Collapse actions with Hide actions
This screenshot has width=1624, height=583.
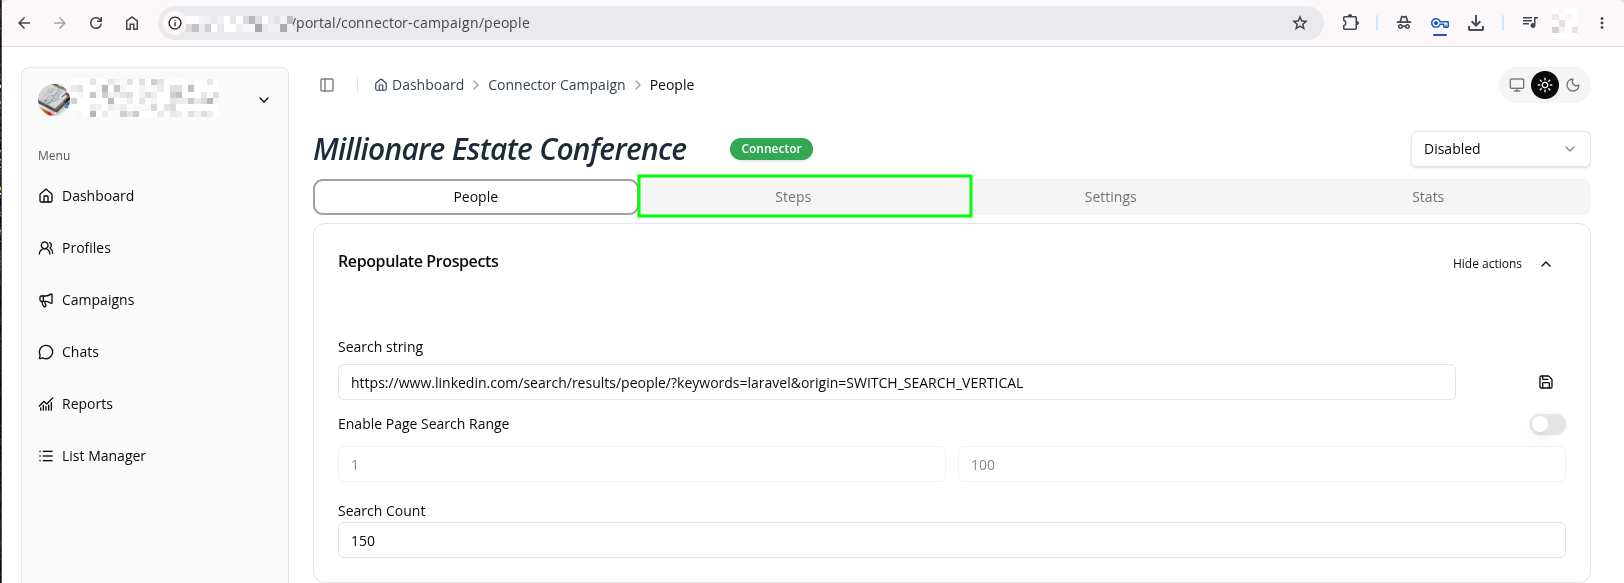1502,264
